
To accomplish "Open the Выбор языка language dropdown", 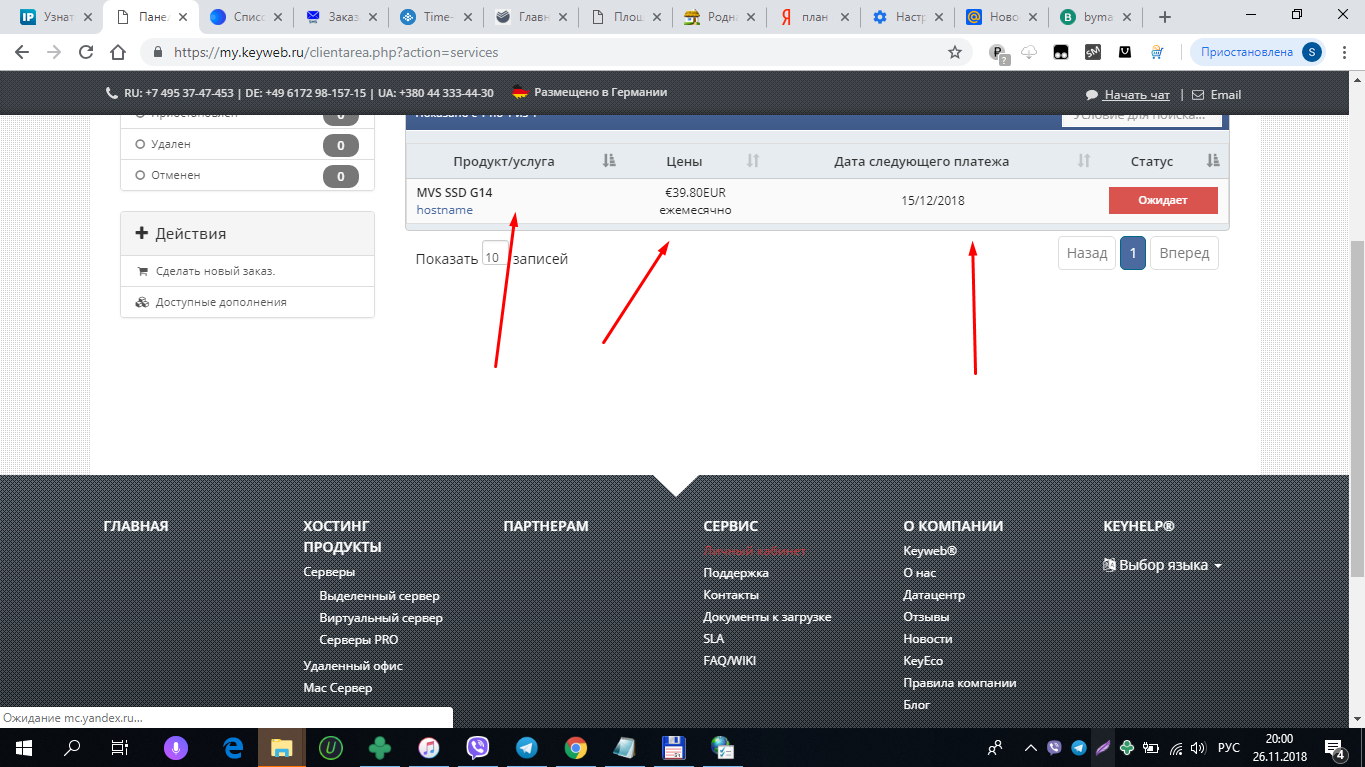I will pyautogui.click(x=1162, y=565).
